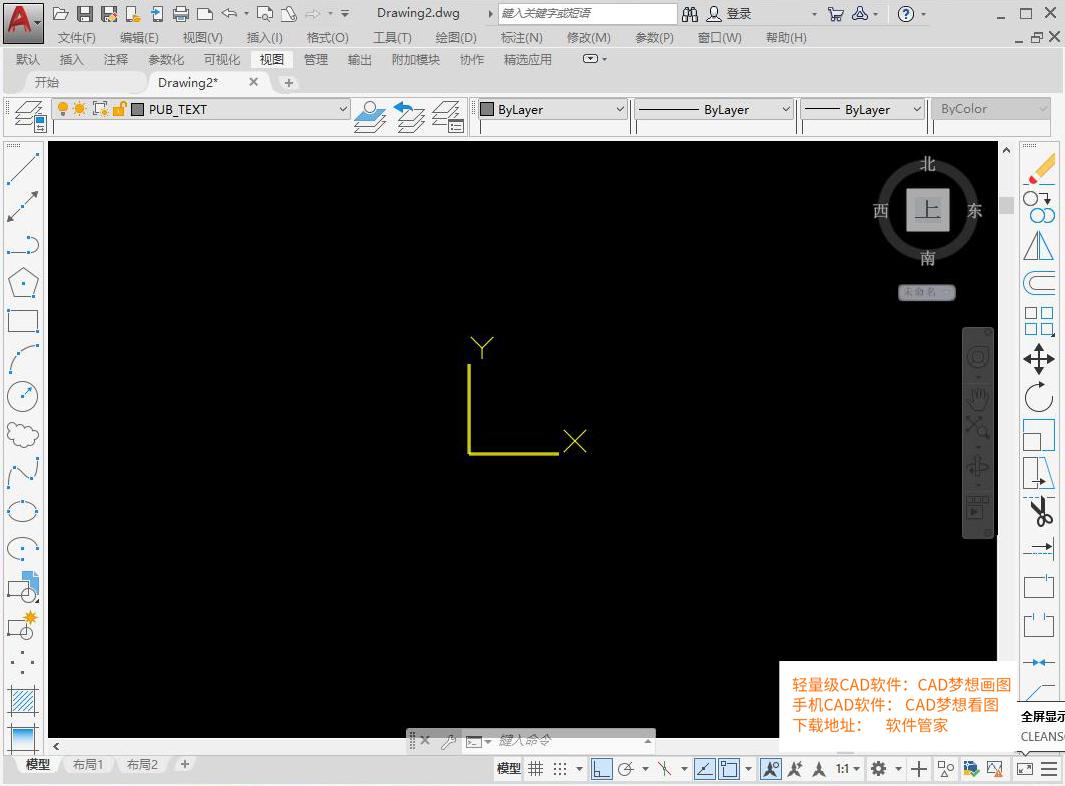
Task: Select the Polygon draw tool
Action: coord(23,283)
